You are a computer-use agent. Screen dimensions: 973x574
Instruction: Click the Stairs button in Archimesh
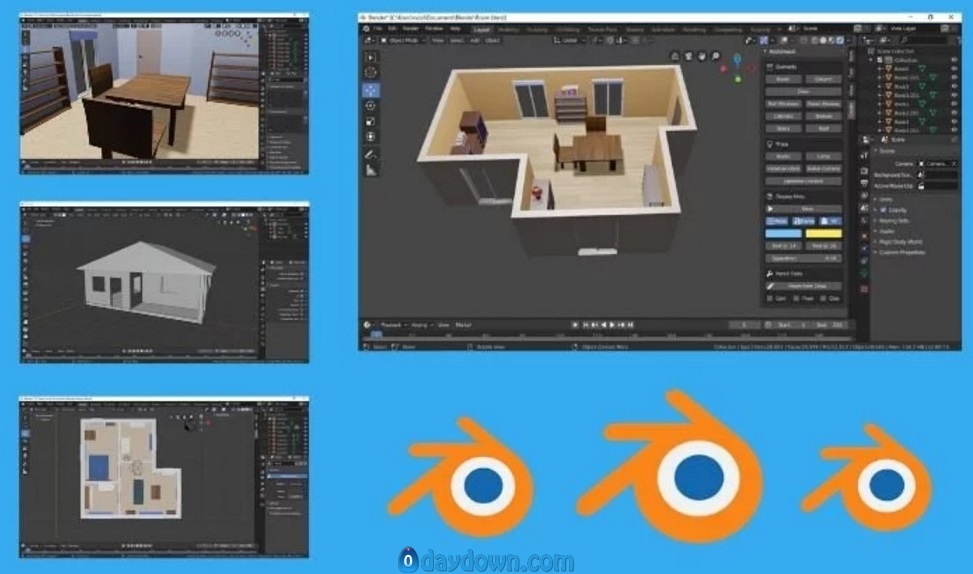[784, 128]
